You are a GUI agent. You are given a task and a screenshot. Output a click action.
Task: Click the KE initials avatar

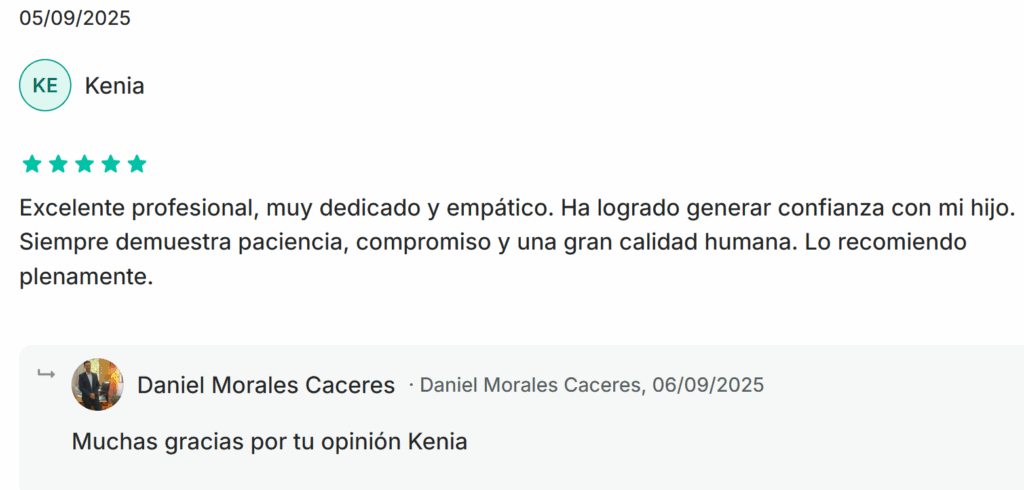point(45,86)
